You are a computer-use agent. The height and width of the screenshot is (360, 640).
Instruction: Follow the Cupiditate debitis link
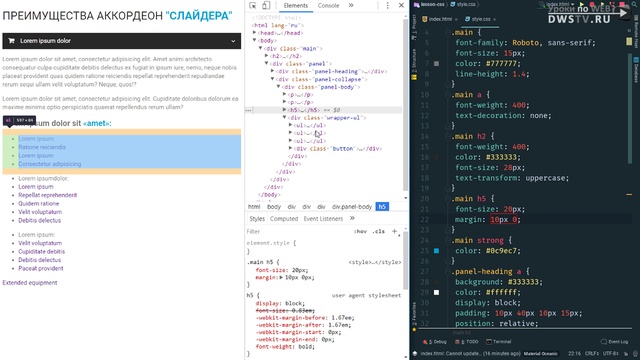click(41, 251)
